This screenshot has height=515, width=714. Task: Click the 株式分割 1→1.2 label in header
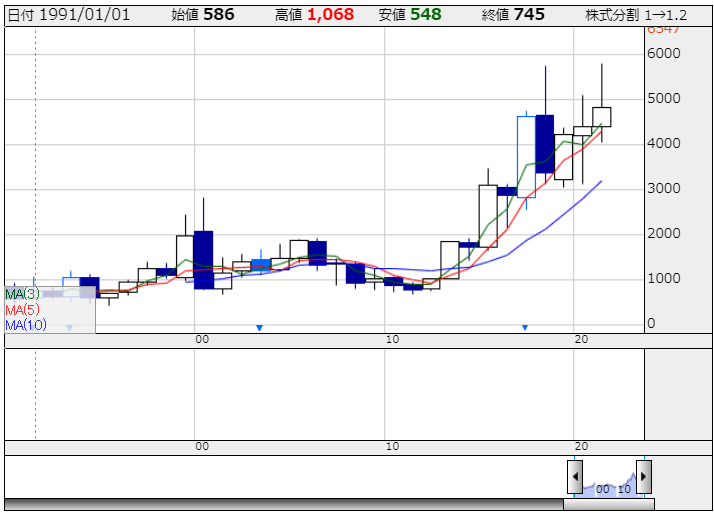point(636,15)
